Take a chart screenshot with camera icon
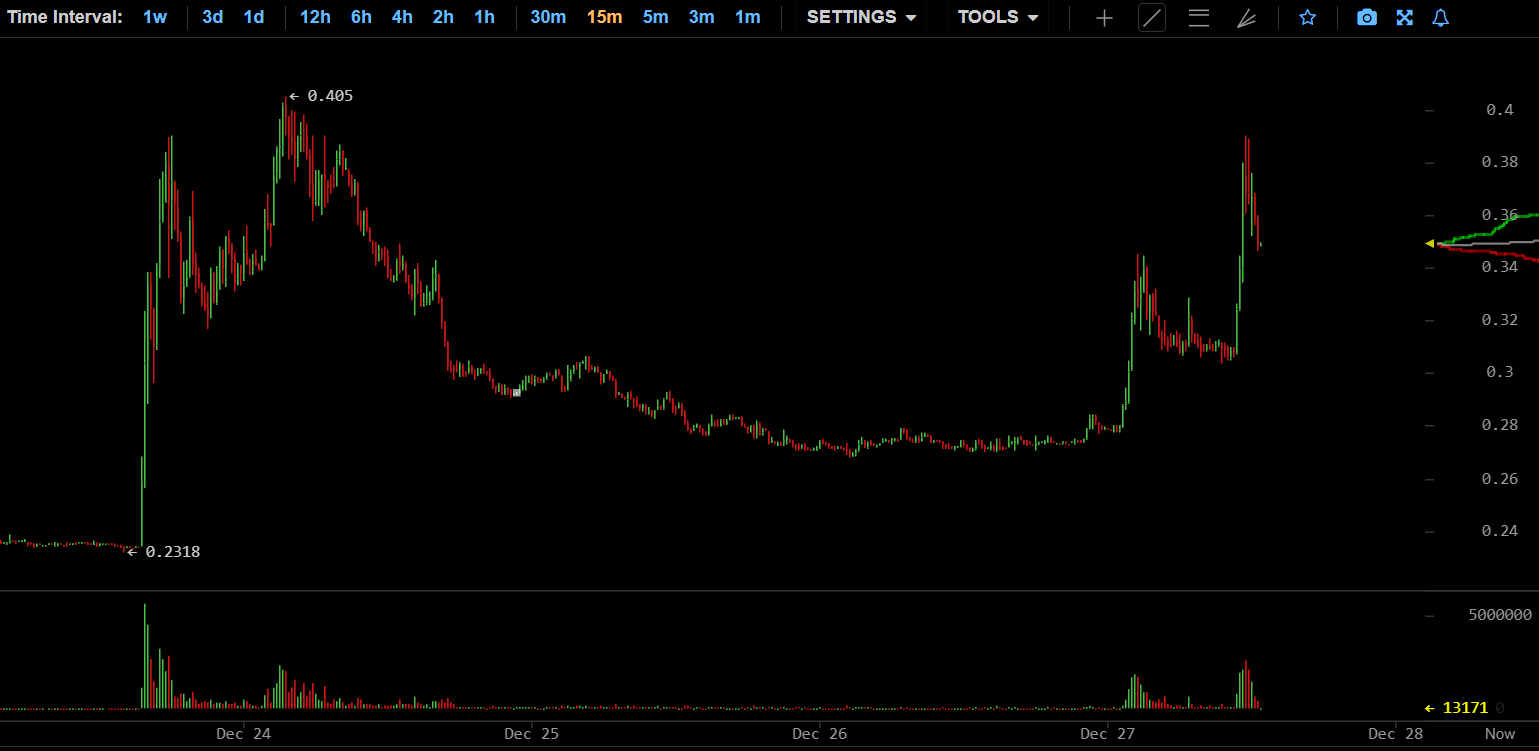 (x=1367, y=18)
